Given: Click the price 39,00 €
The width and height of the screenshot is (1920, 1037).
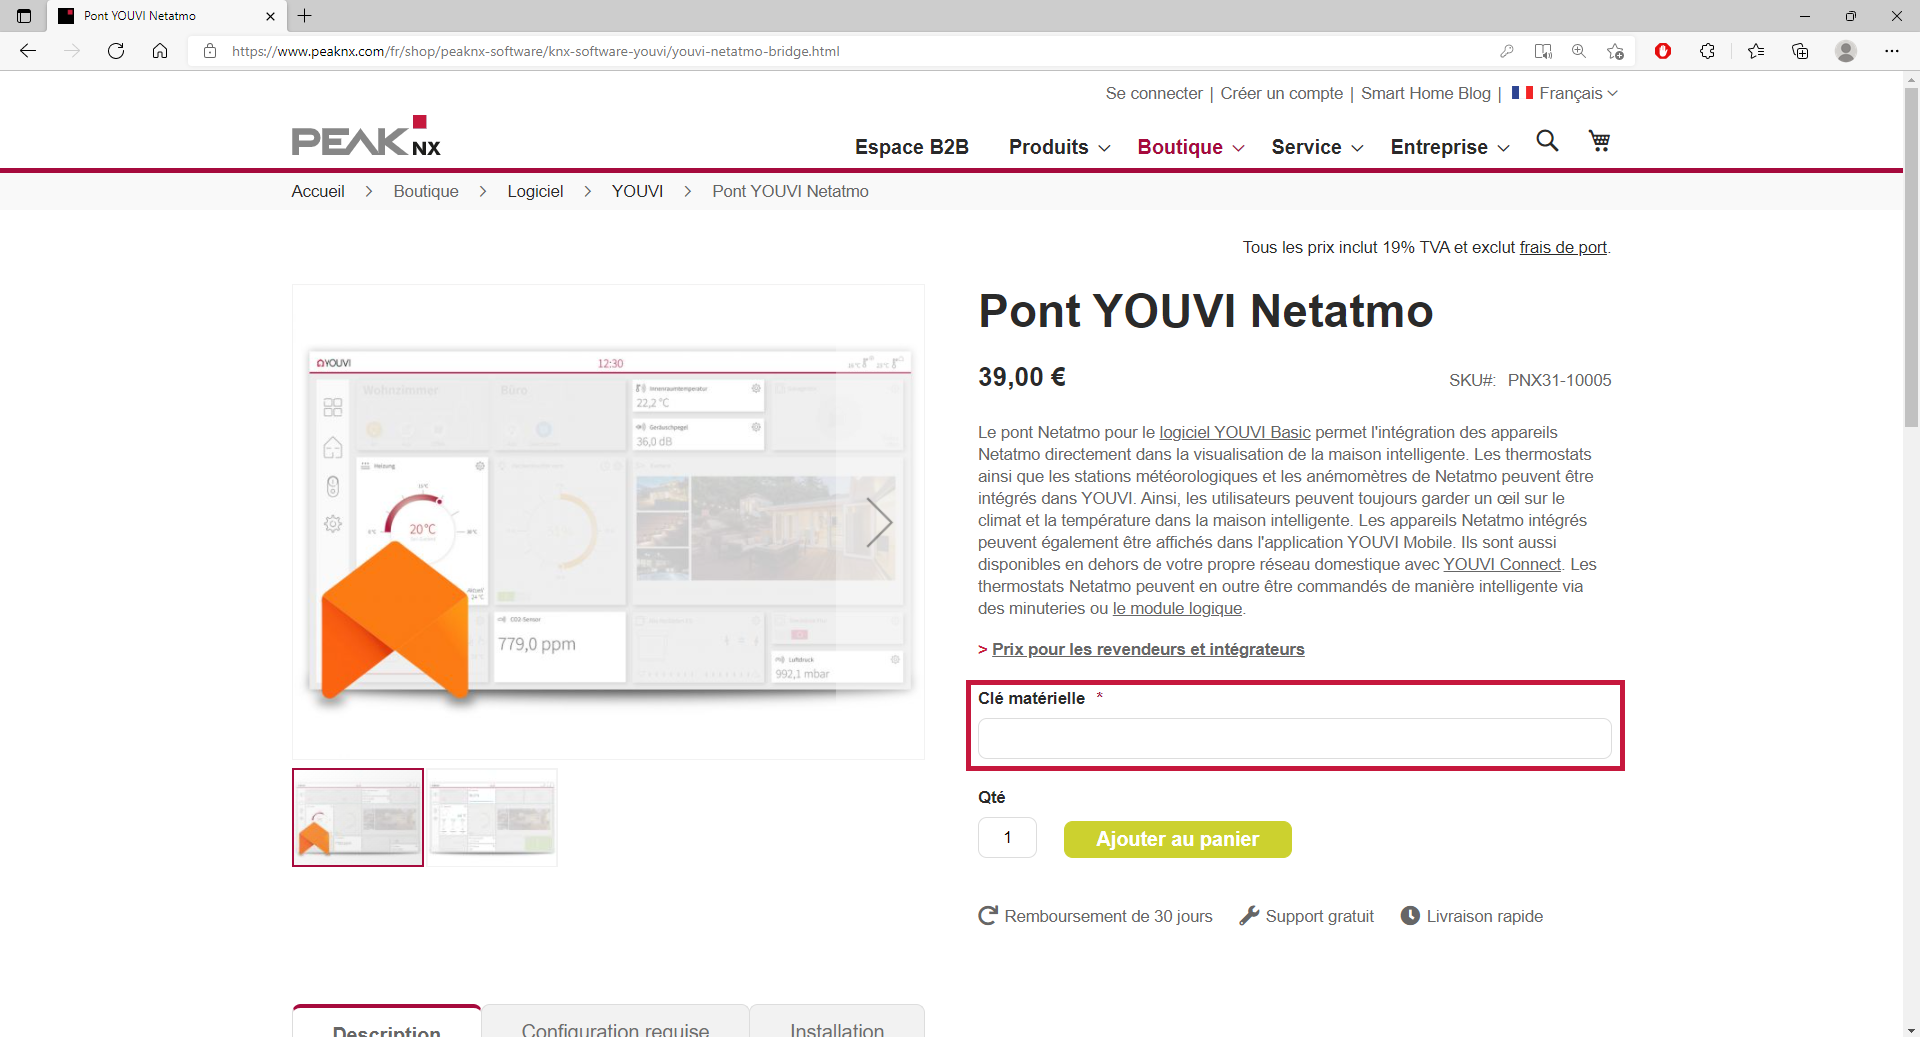Looking at the screenshot, I should point(1022,377).
